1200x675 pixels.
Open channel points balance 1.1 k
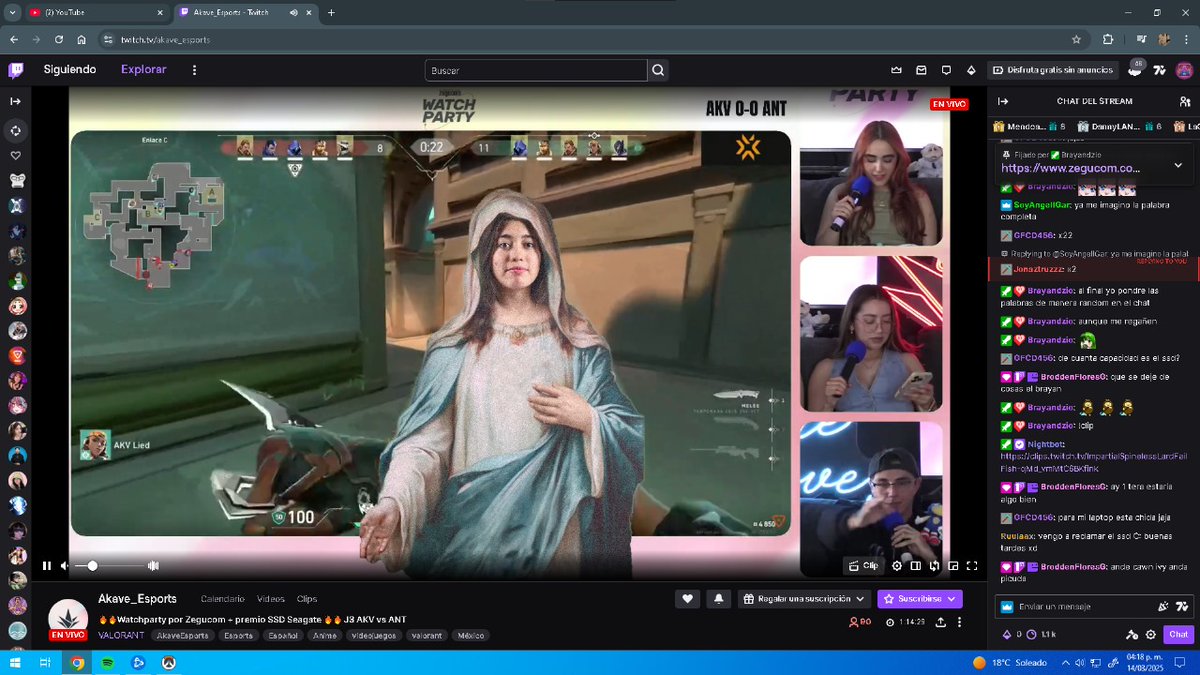(1042, 634)
